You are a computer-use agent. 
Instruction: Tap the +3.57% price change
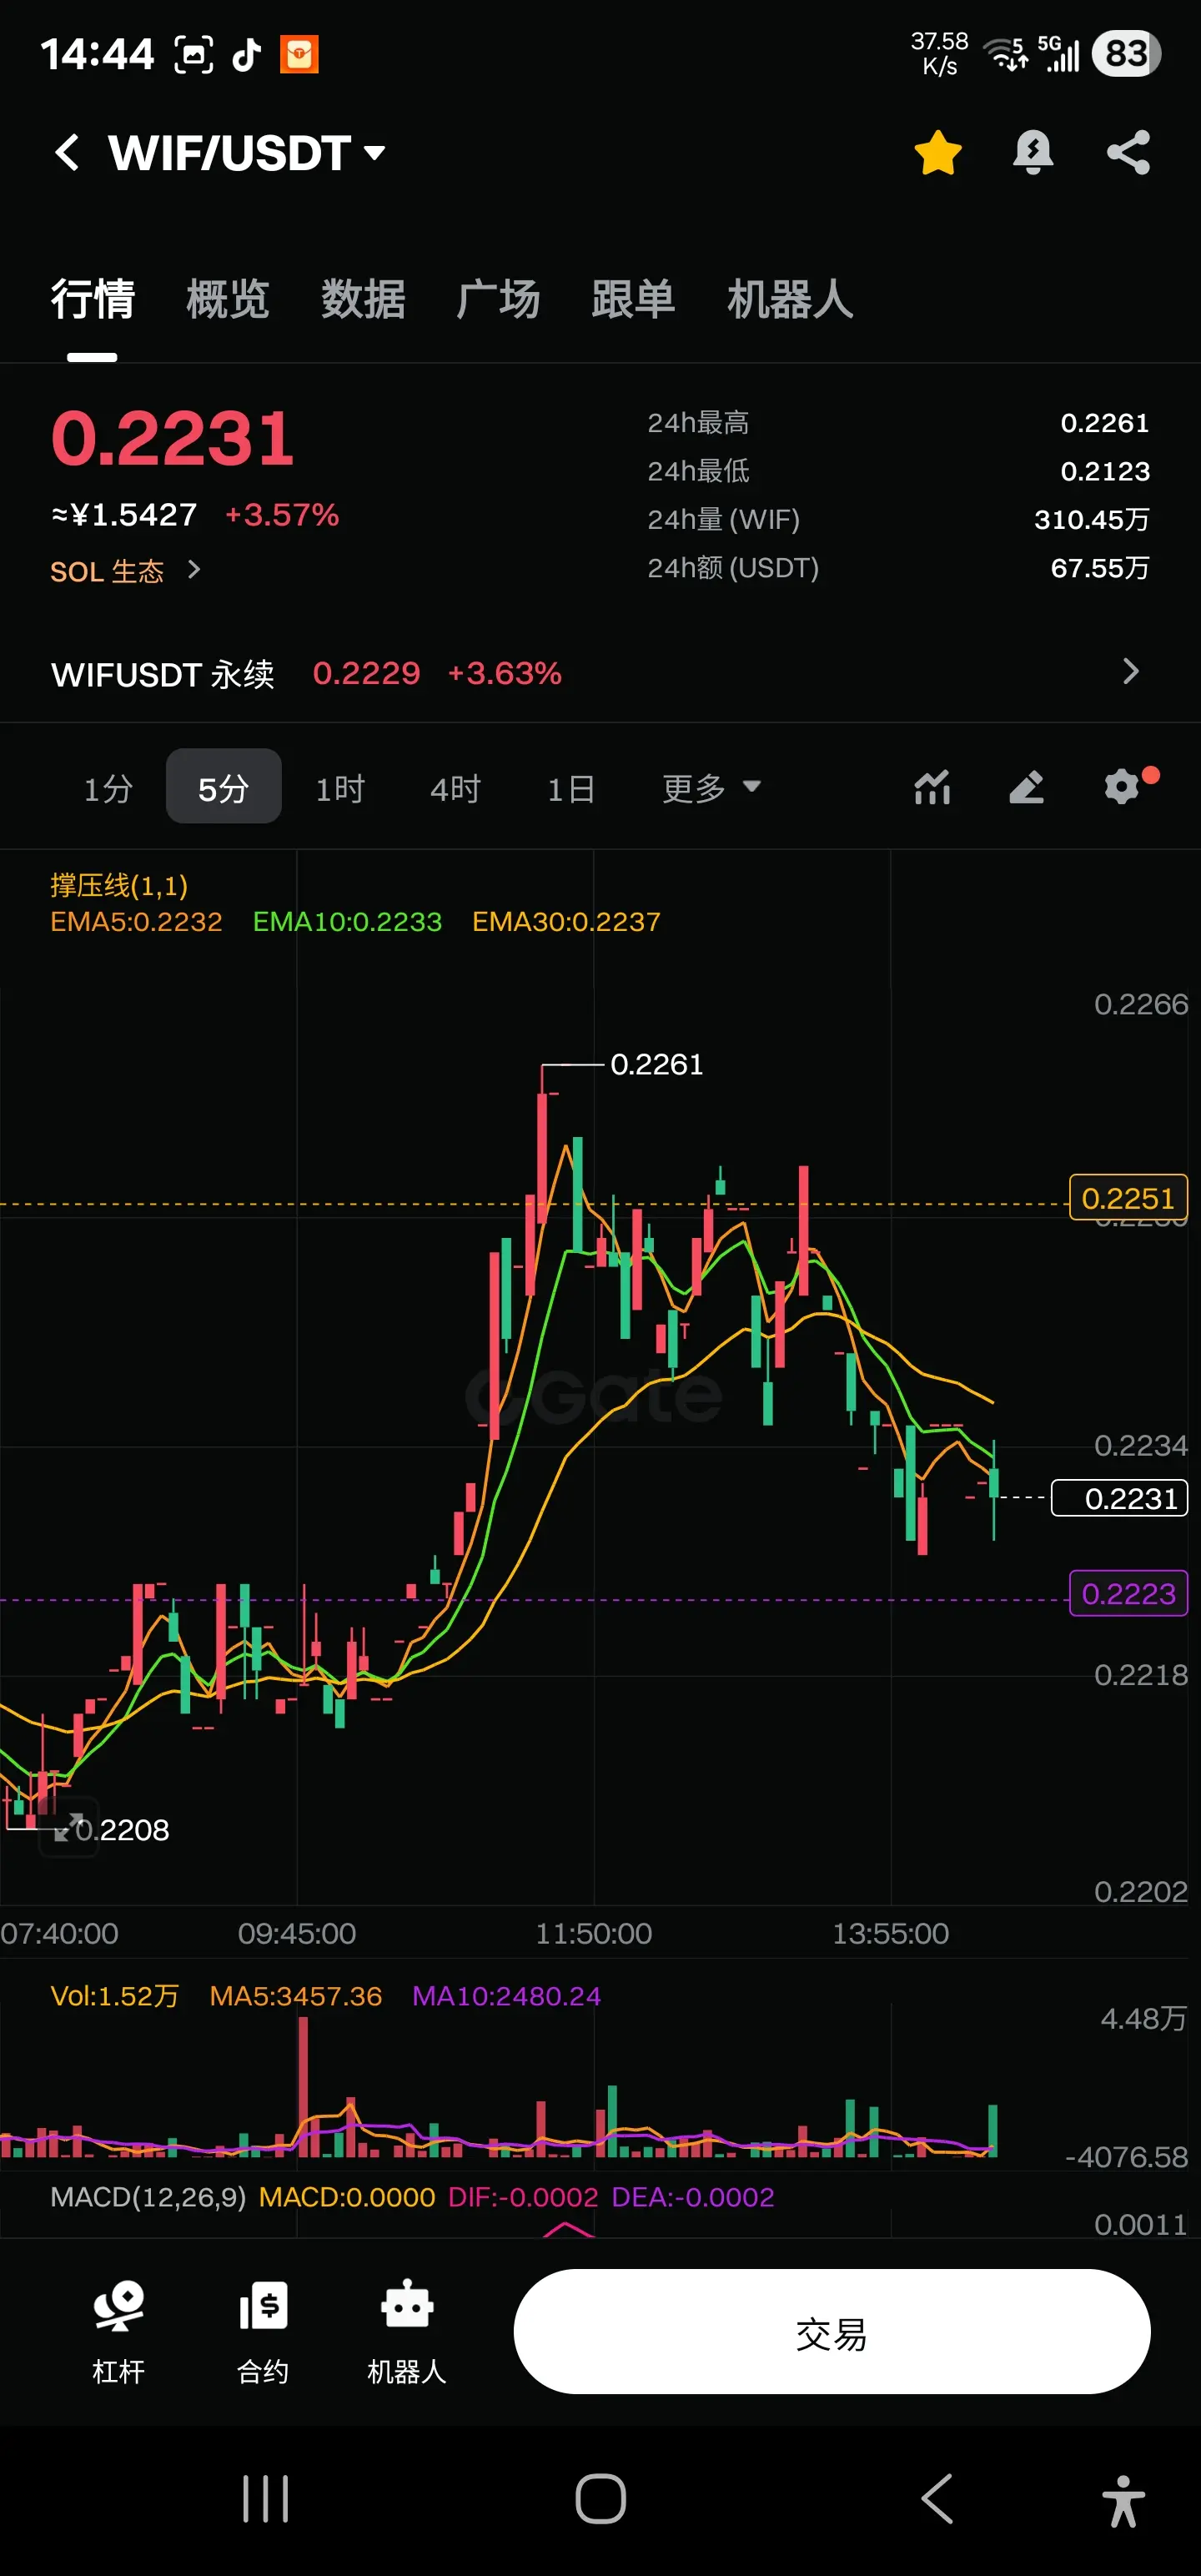(x=282, y=514)
